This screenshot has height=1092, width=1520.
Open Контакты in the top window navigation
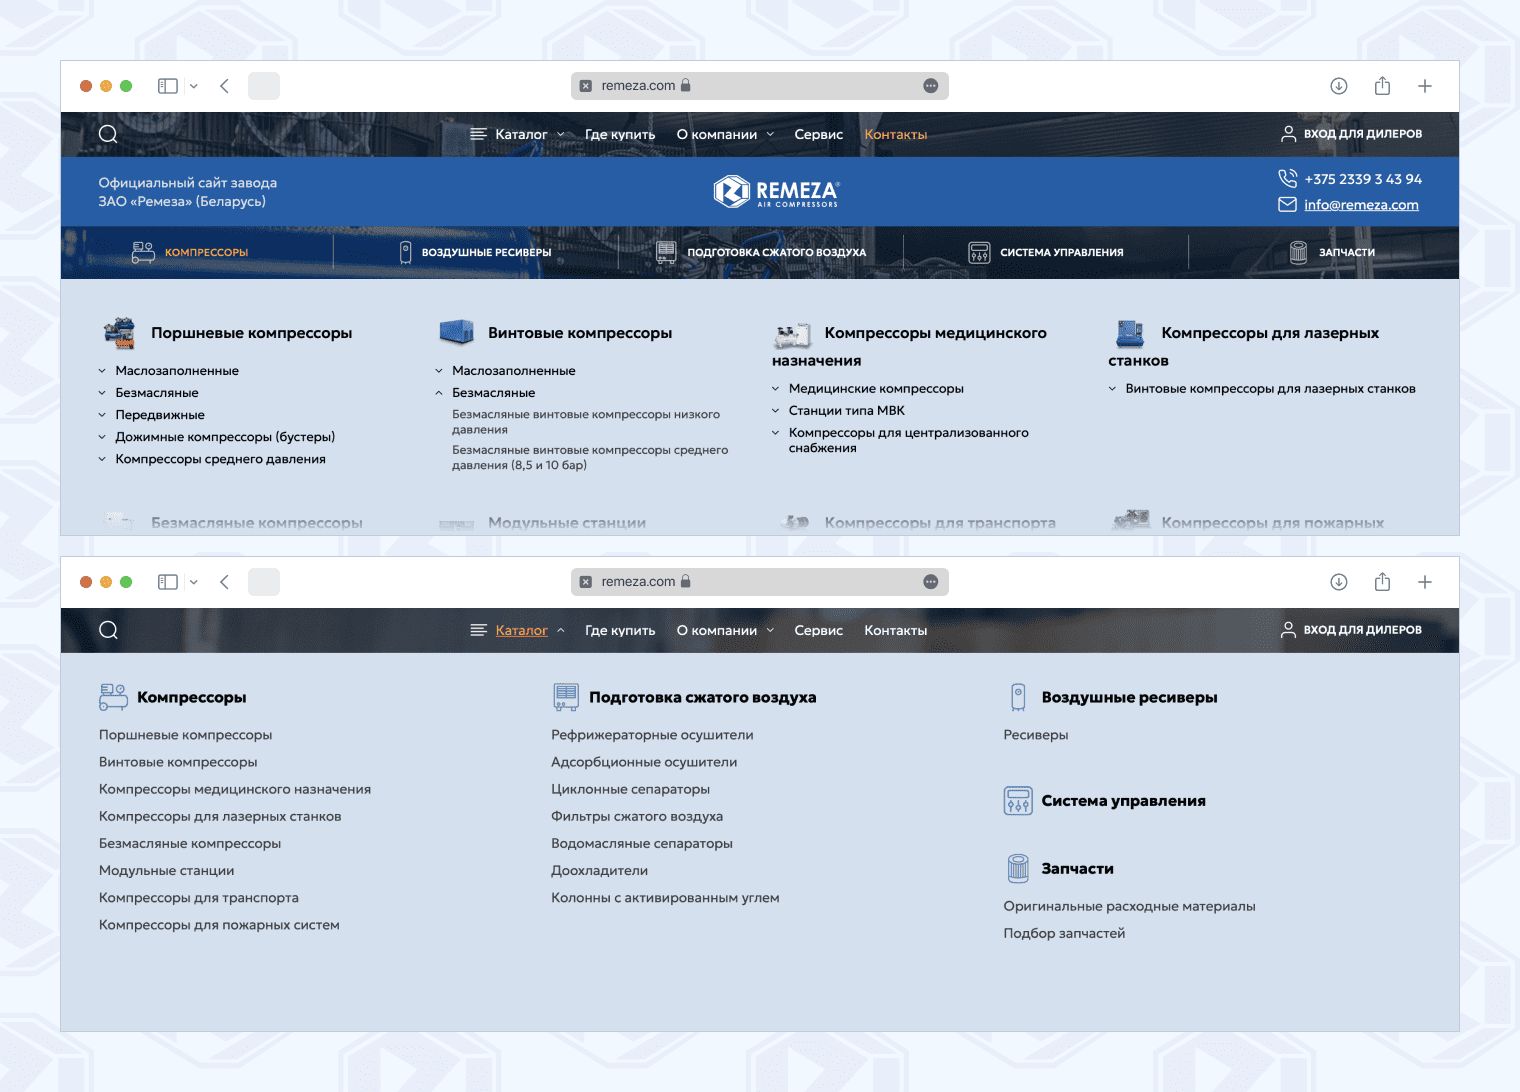click(x=896, y=134)
